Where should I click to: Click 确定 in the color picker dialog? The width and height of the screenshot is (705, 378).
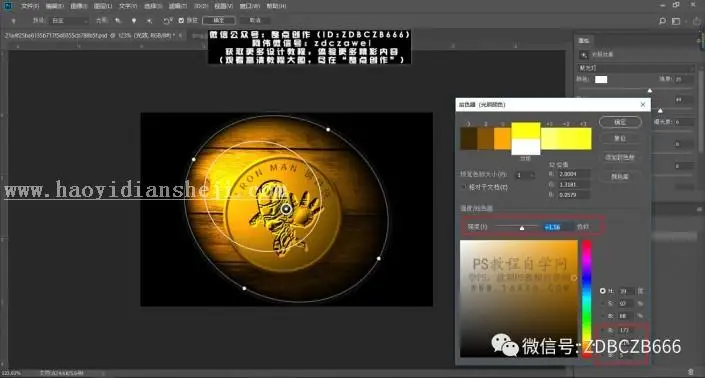(x=620, y=122)
